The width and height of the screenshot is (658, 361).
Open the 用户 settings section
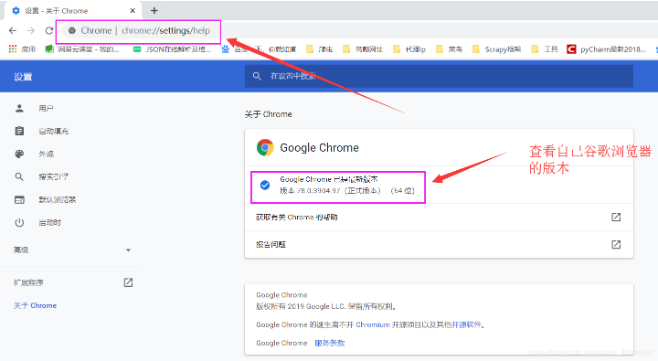coord(46,108)
